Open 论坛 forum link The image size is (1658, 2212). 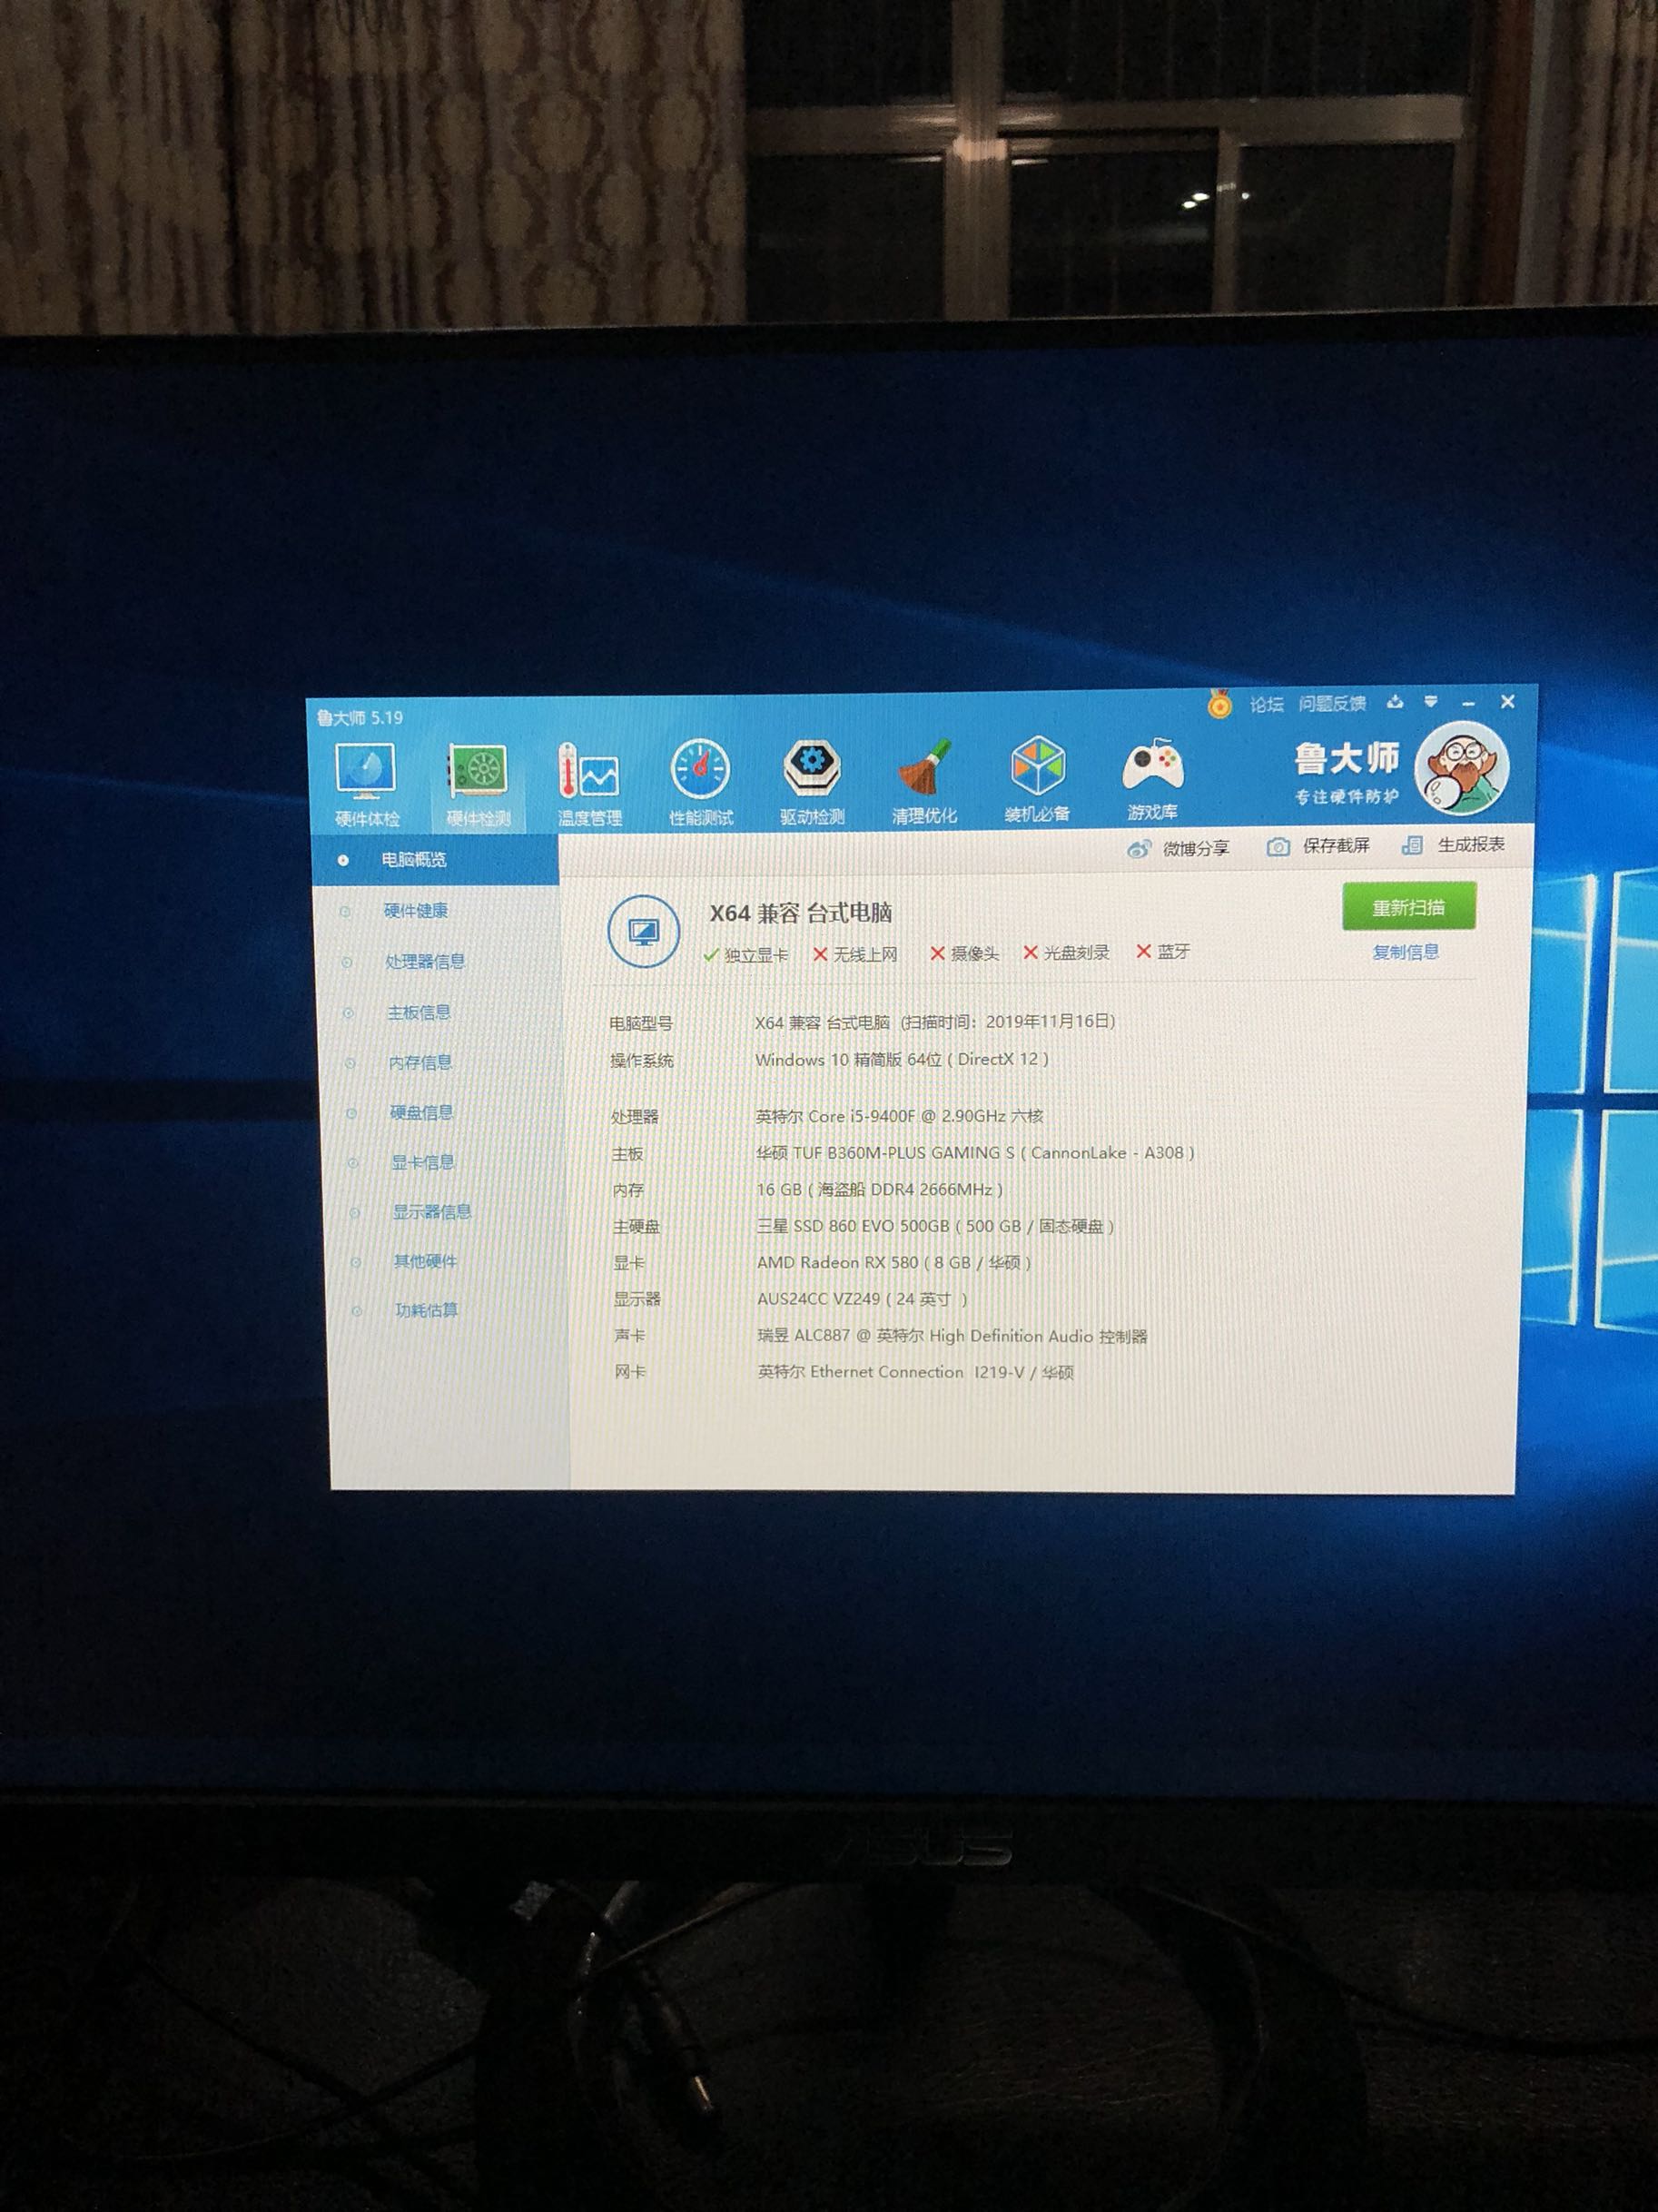coord(1266,704)
